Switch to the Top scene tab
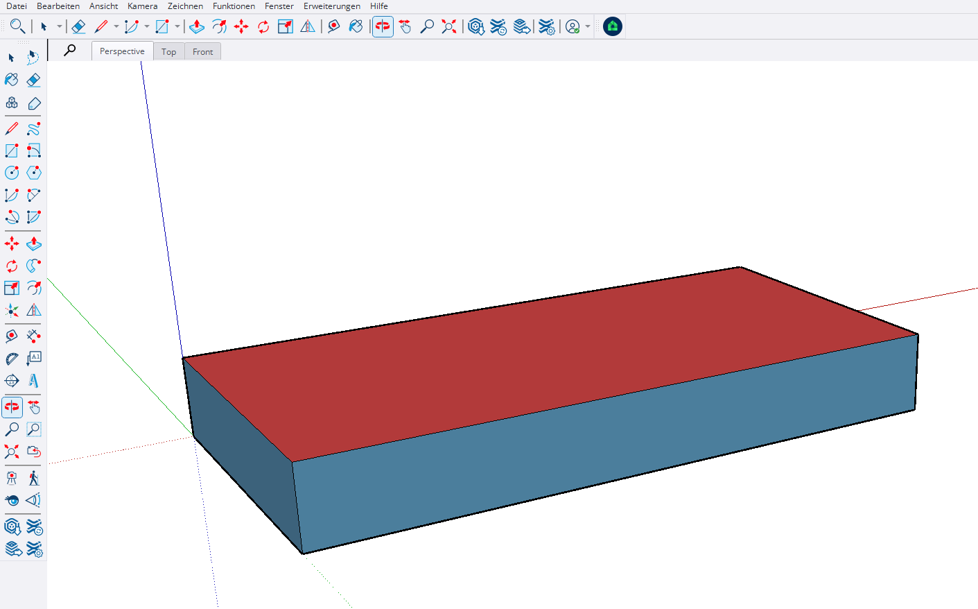This screenshot has width=978, height=609. click(169, 52)
